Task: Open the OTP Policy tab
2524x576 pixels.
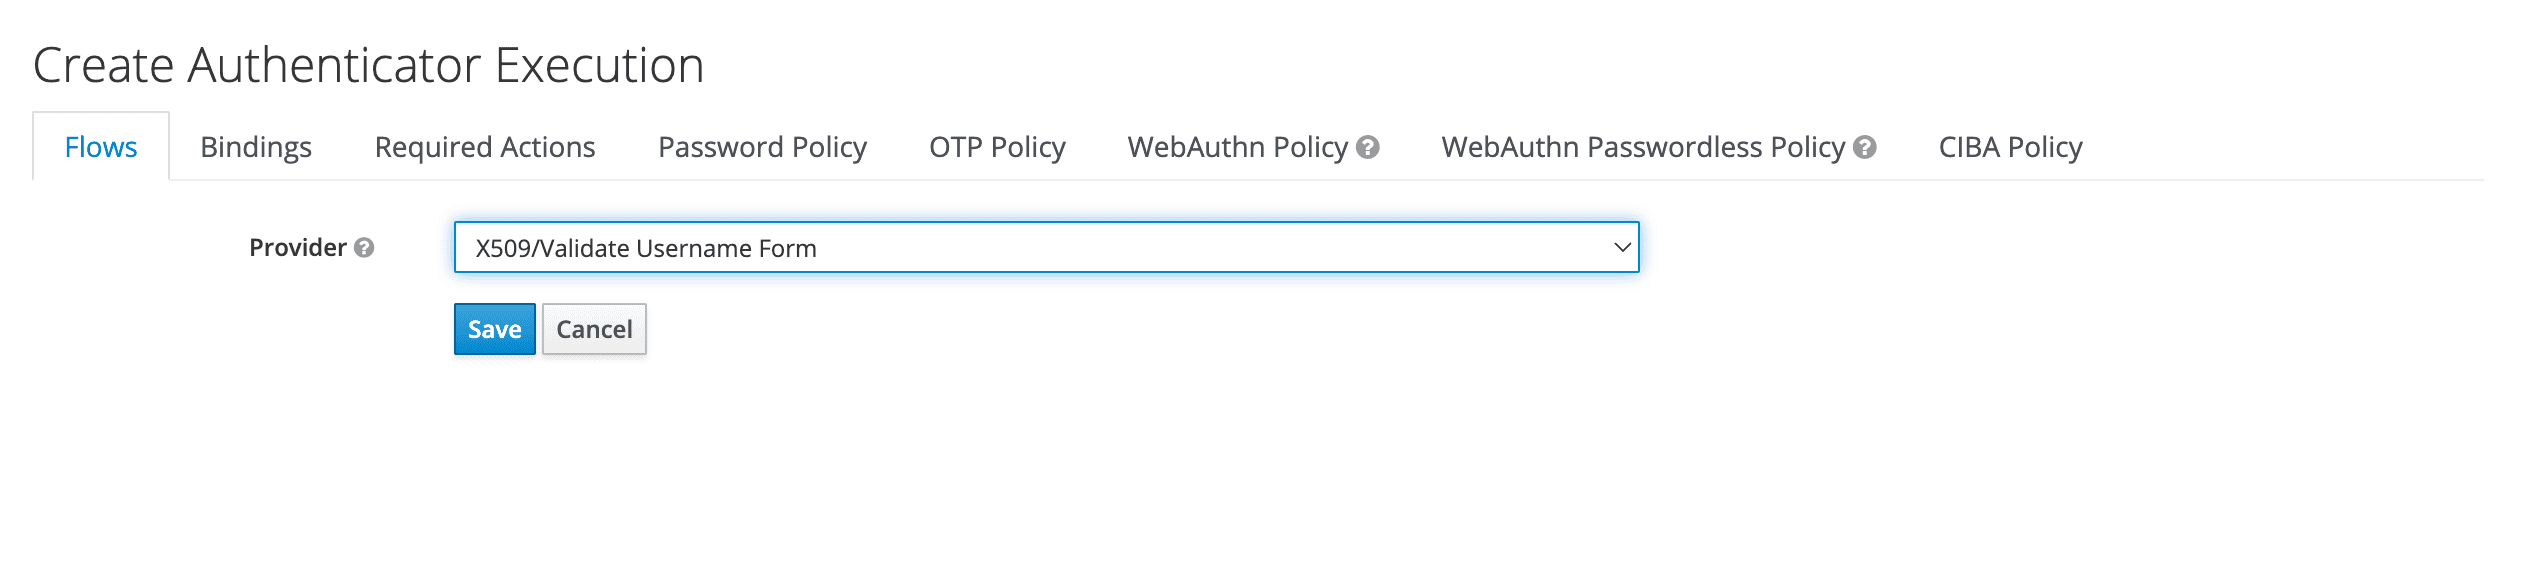Action: click(x=997, y=147)
